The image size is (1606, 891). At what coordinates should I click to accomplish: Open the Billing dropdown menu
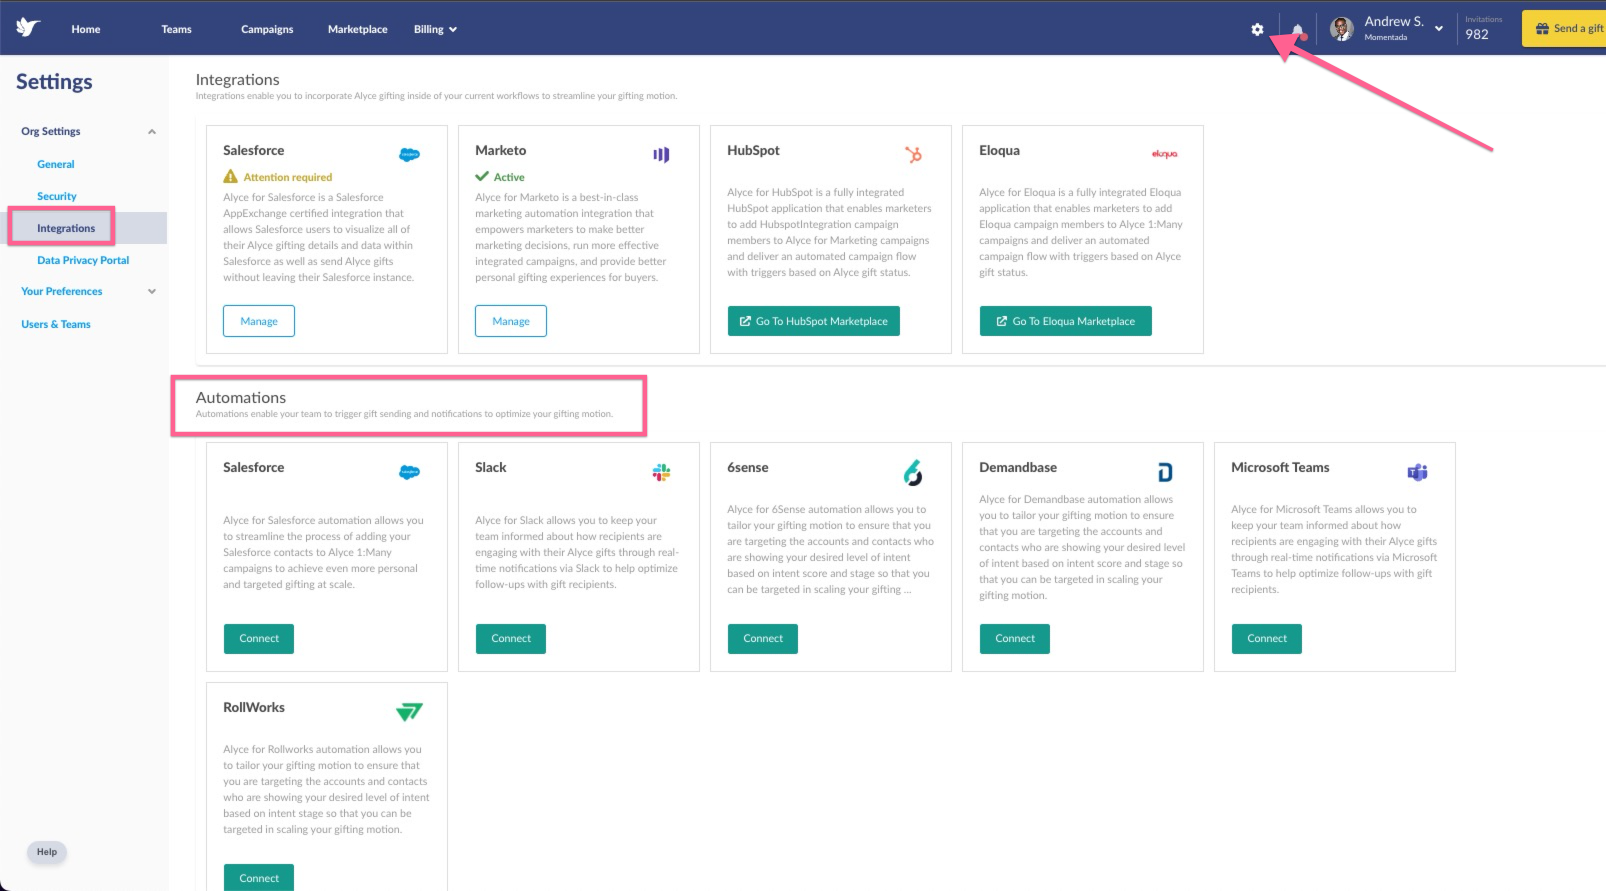pyautogui.click(x=435, y=29)
